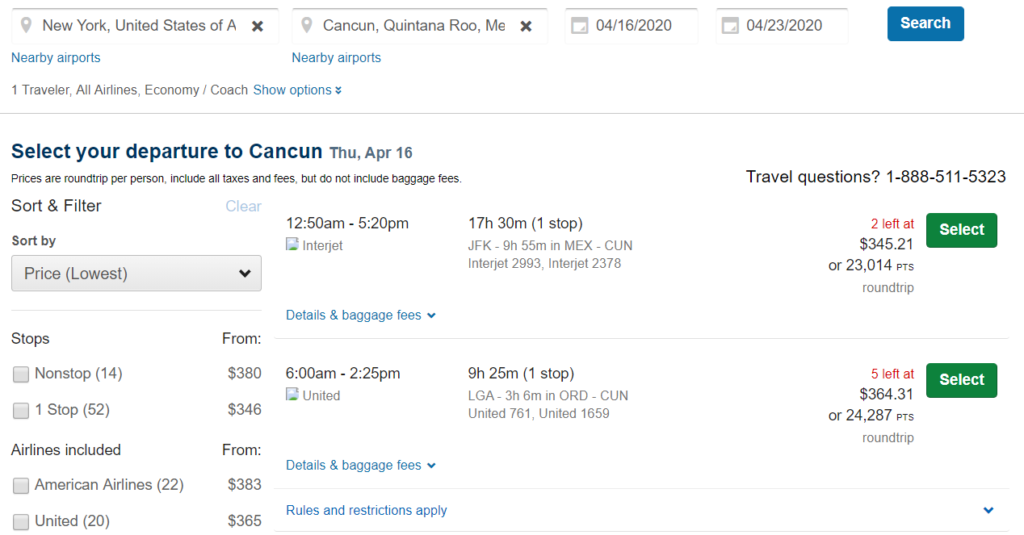Screen dimensions: 1024x535
Task: Click the destination location pin icon
Action: coord(308,26)
